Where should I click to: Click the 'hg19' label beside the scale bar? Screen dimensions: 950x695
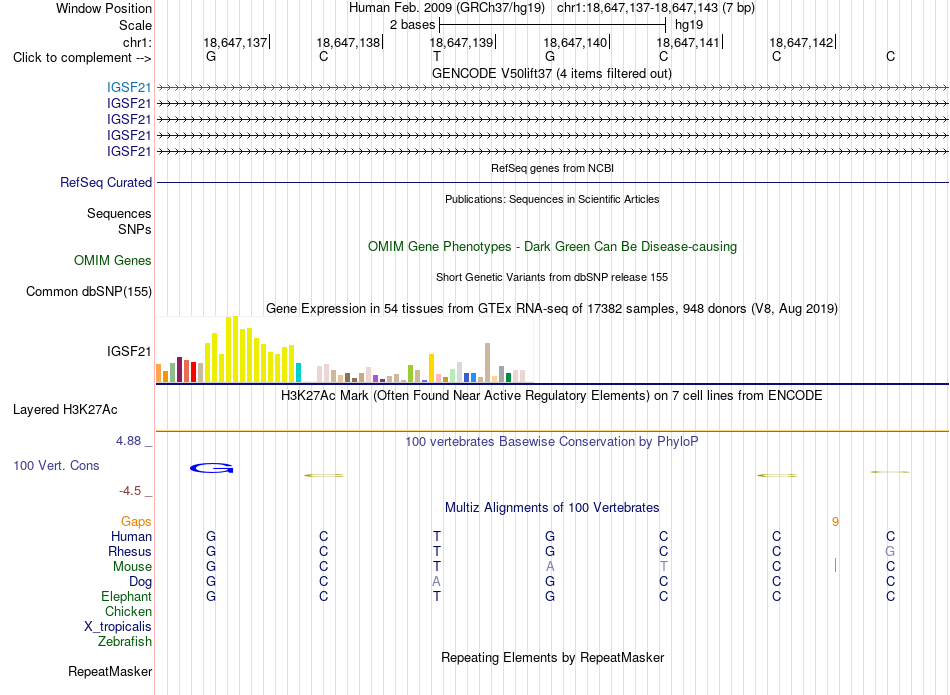pyautogui.click(x=689, y=25)
